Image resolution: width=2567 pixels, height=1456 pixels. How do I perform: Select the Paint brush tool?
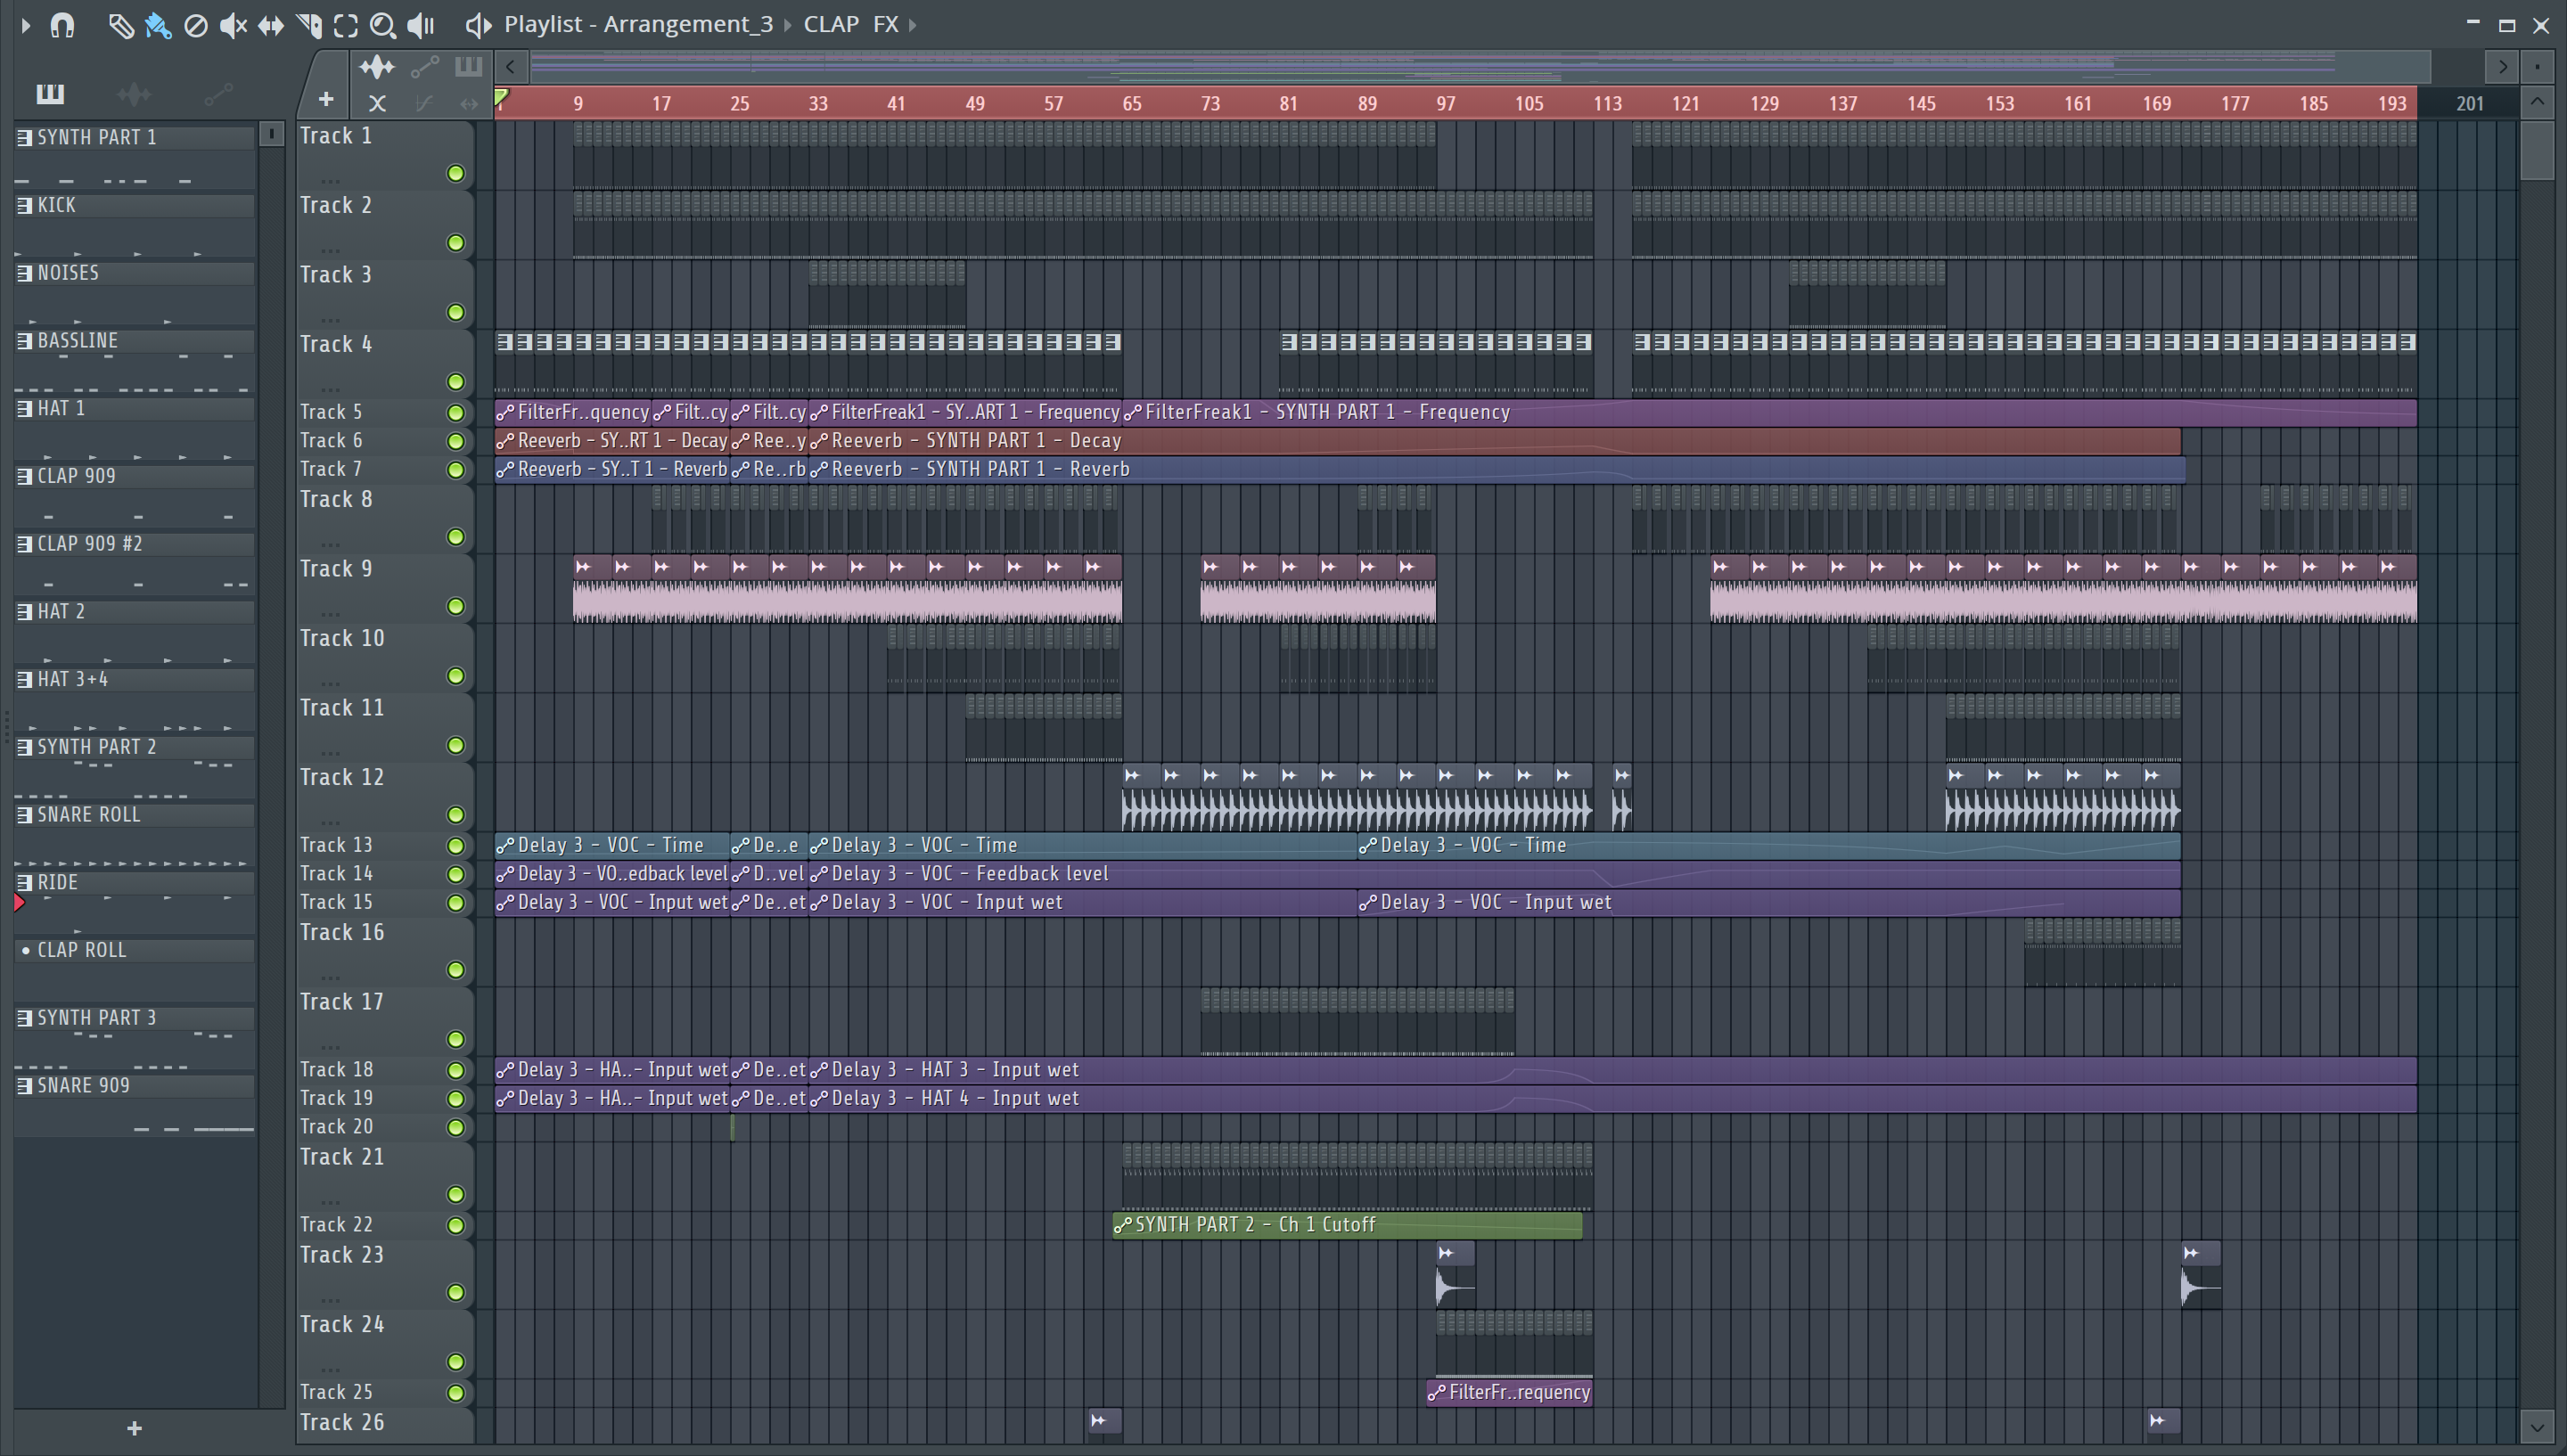click(158, 25)
